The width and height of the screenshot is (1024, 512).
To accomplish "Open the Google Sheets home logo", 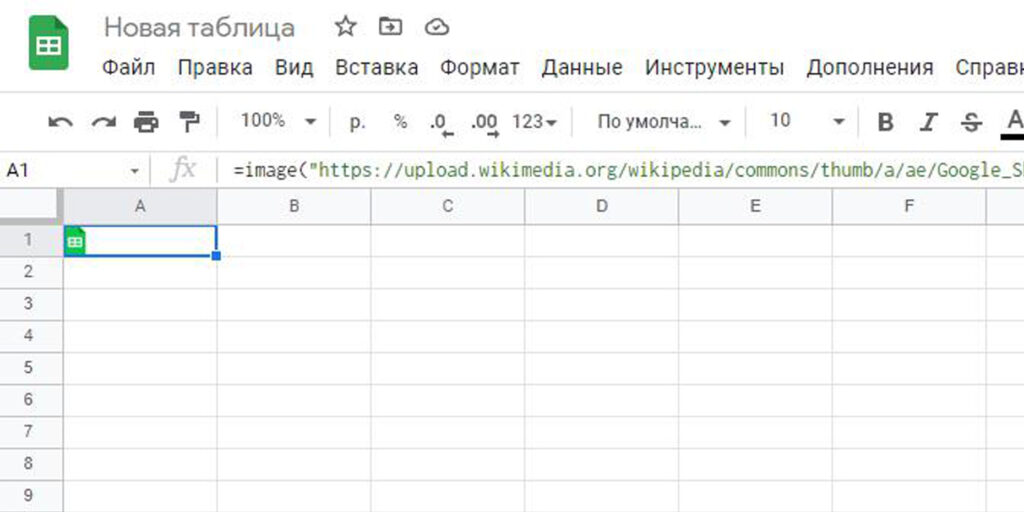I will (48, 45).
